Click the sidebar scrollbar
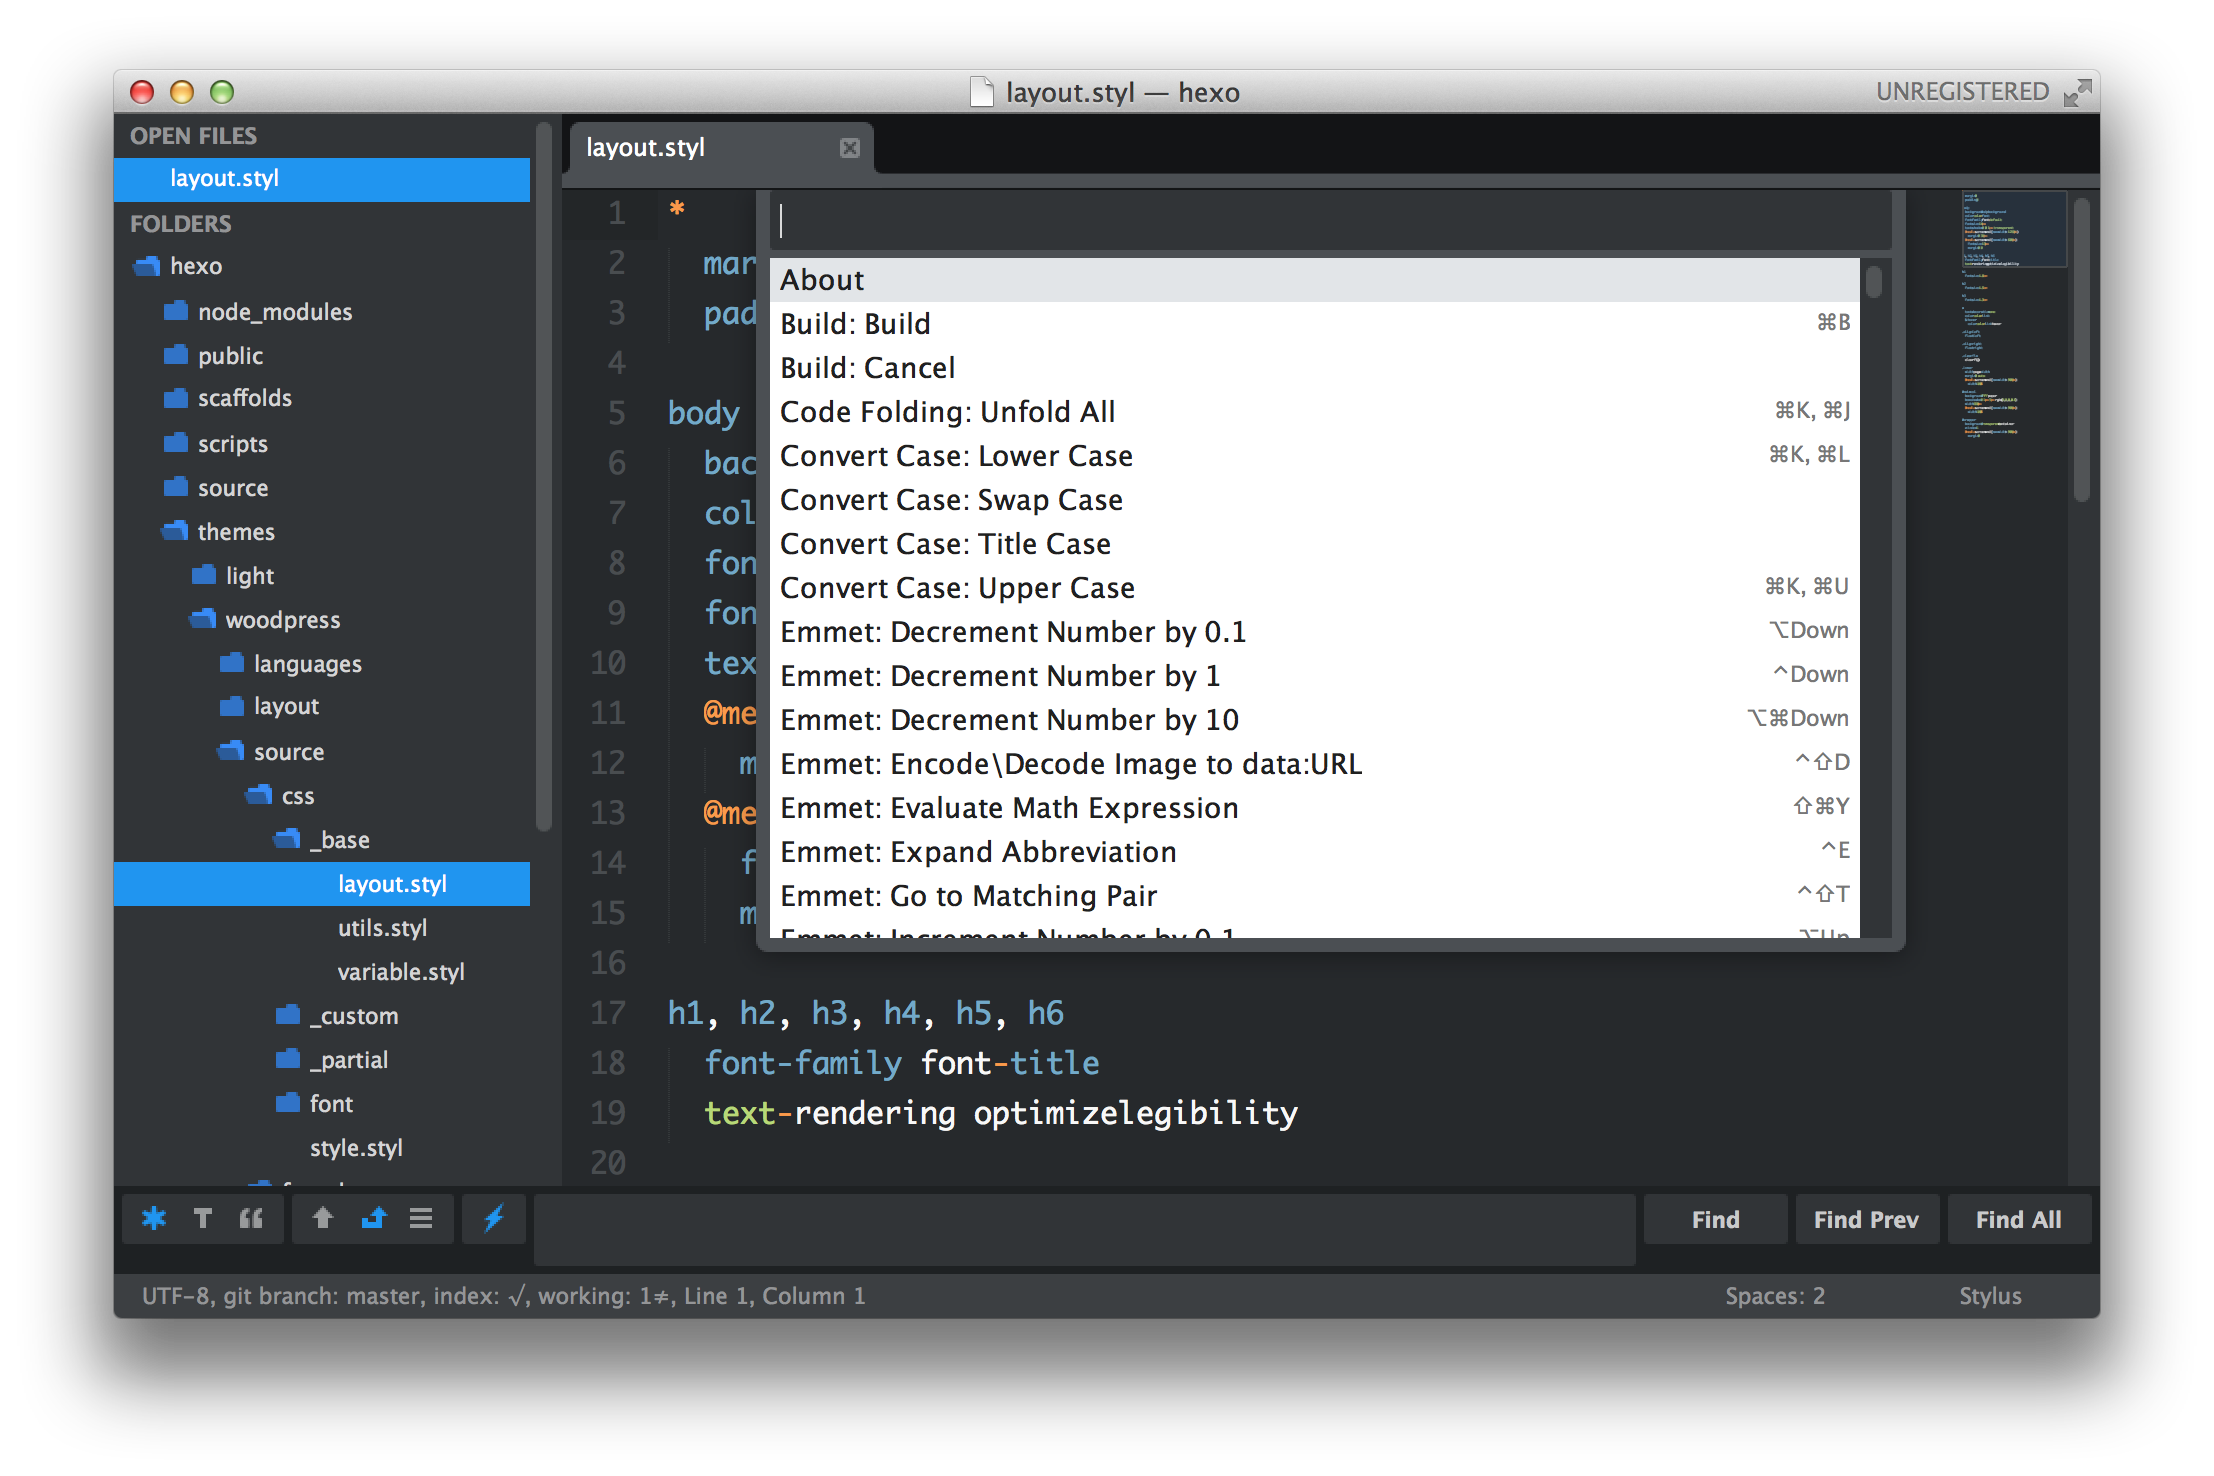The image size is (2214, 1476). [544, 478]
